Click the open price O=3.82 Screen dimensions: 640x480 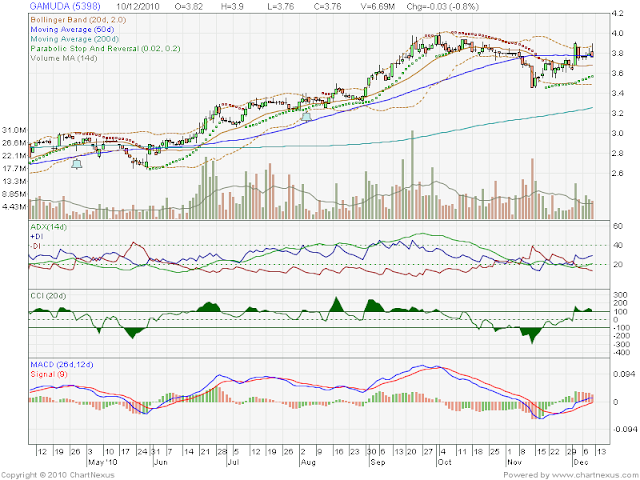[189, 7]
